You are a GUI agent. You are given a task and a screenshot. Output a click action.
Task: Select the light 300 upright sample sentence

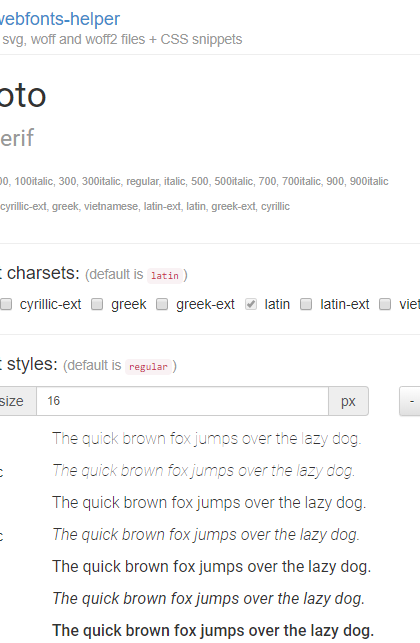coord(209,503)
